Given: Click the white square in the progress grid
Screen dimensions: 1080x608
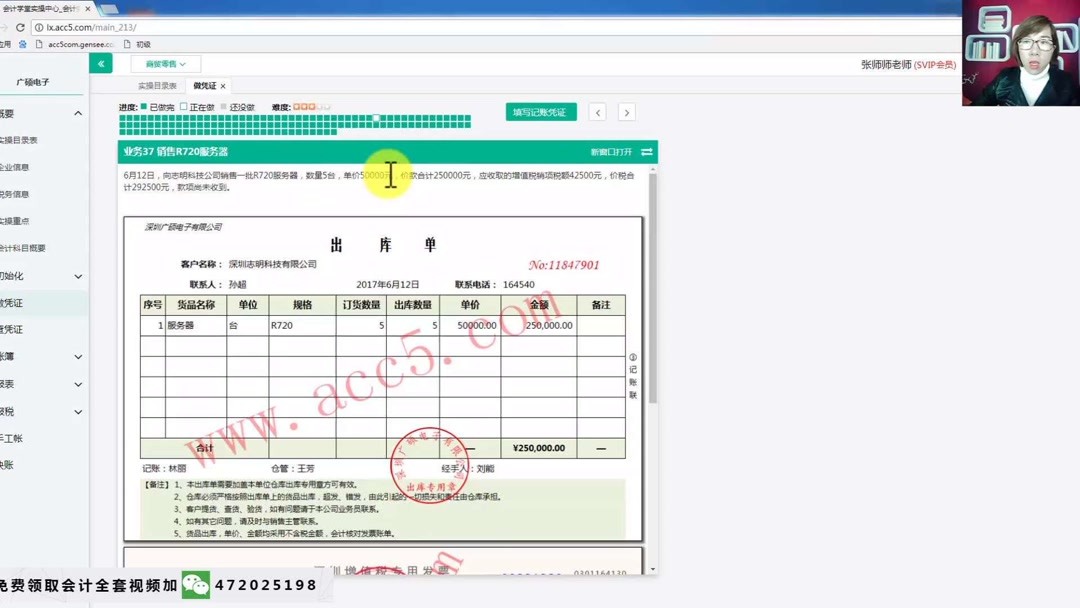Looking at the screenshot, I should (x=375, y=119).
